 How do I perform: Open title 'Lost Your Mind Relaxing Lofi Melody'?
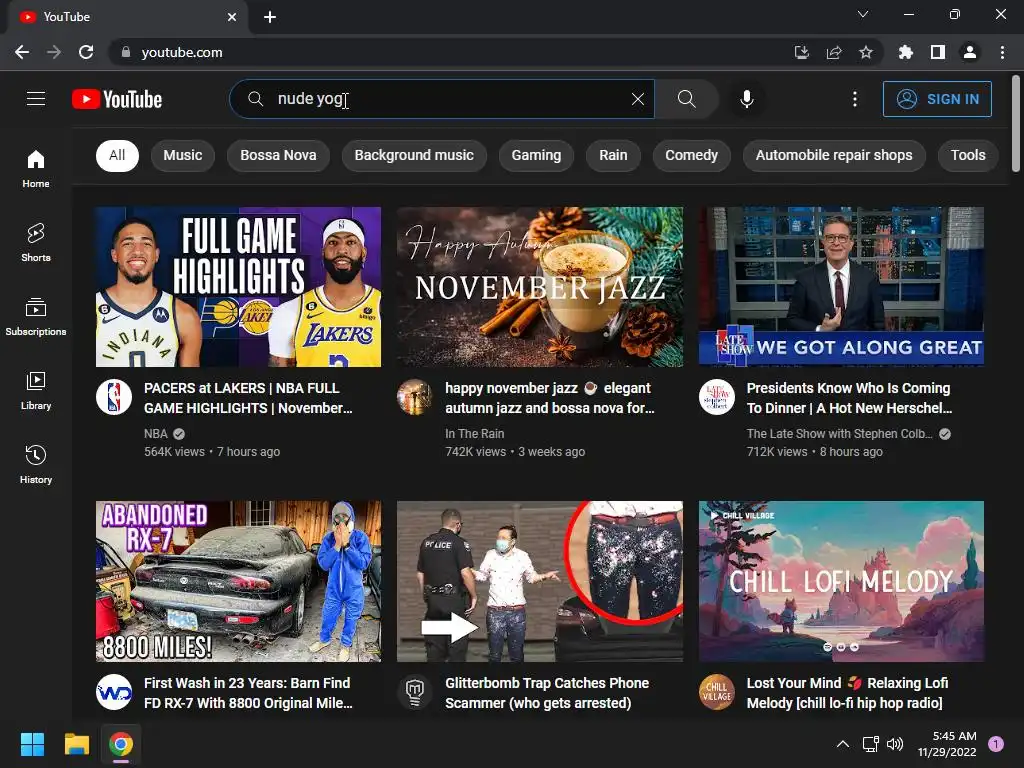(x=848, y=693)
